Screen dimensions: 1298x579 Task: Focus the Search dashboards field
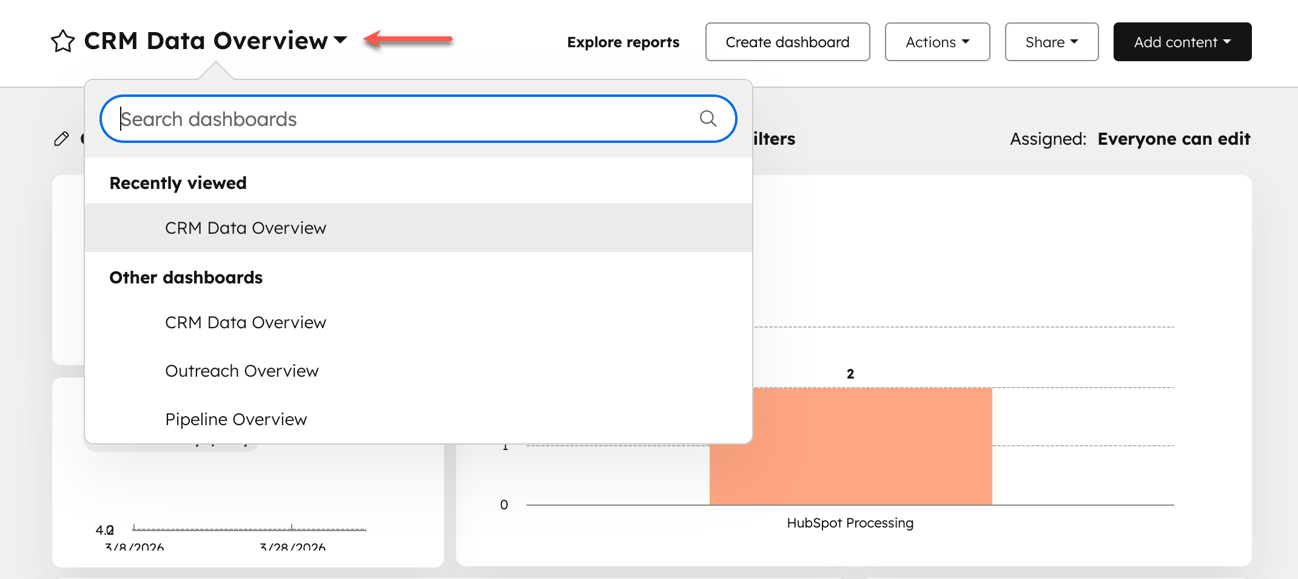tap(418, 119)
